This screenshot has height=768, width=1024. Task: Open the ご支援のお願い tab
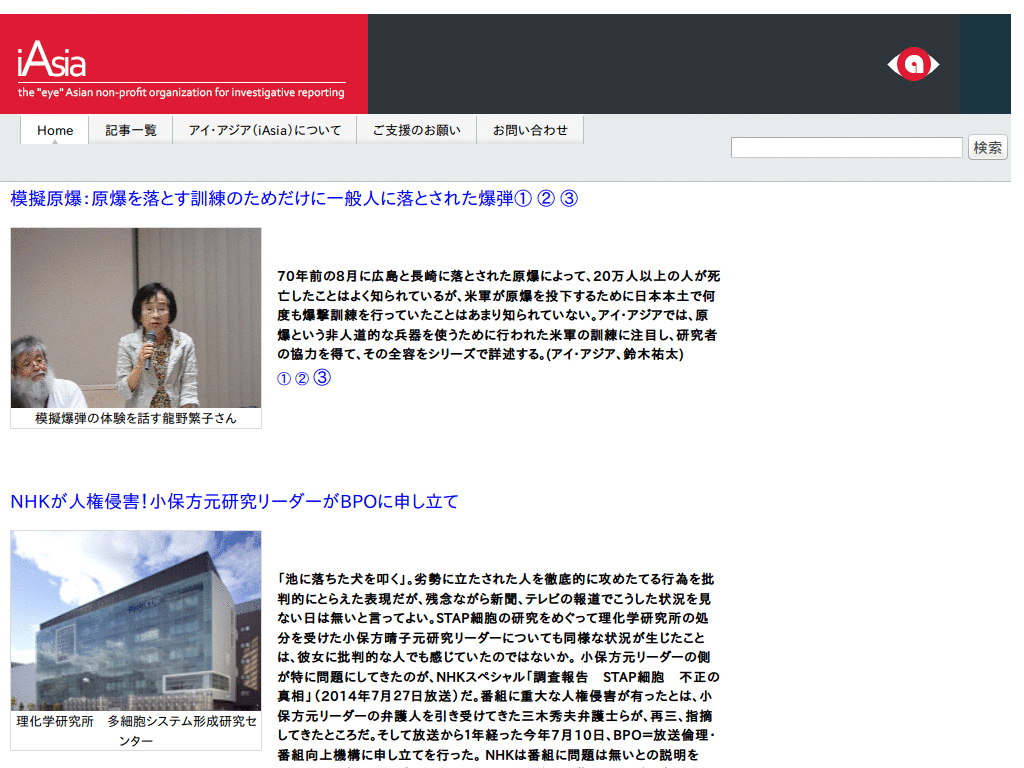[x=417, y=130]
